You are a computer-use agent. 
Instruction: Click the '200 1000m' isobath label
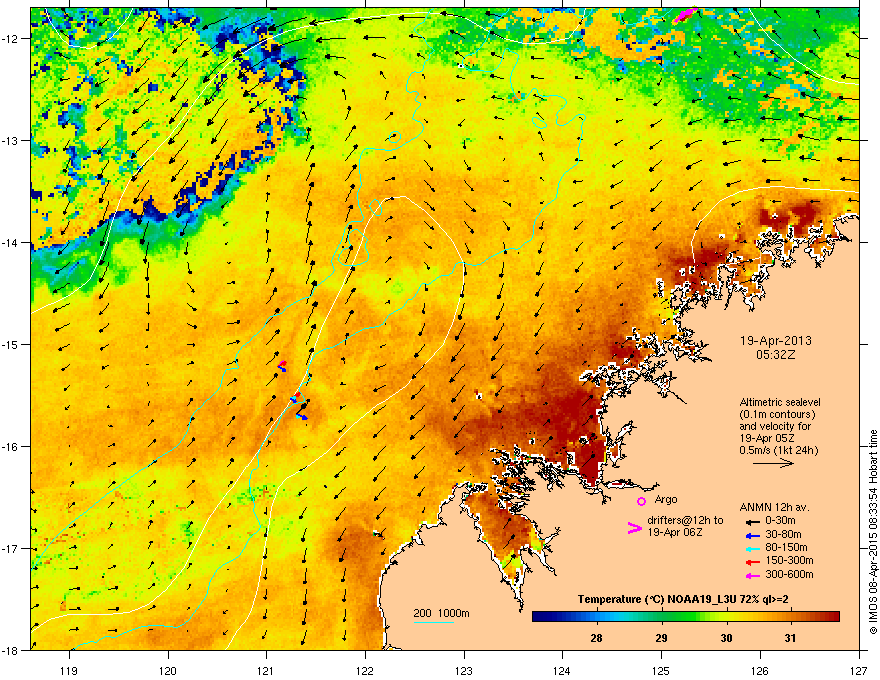(441, 613)
